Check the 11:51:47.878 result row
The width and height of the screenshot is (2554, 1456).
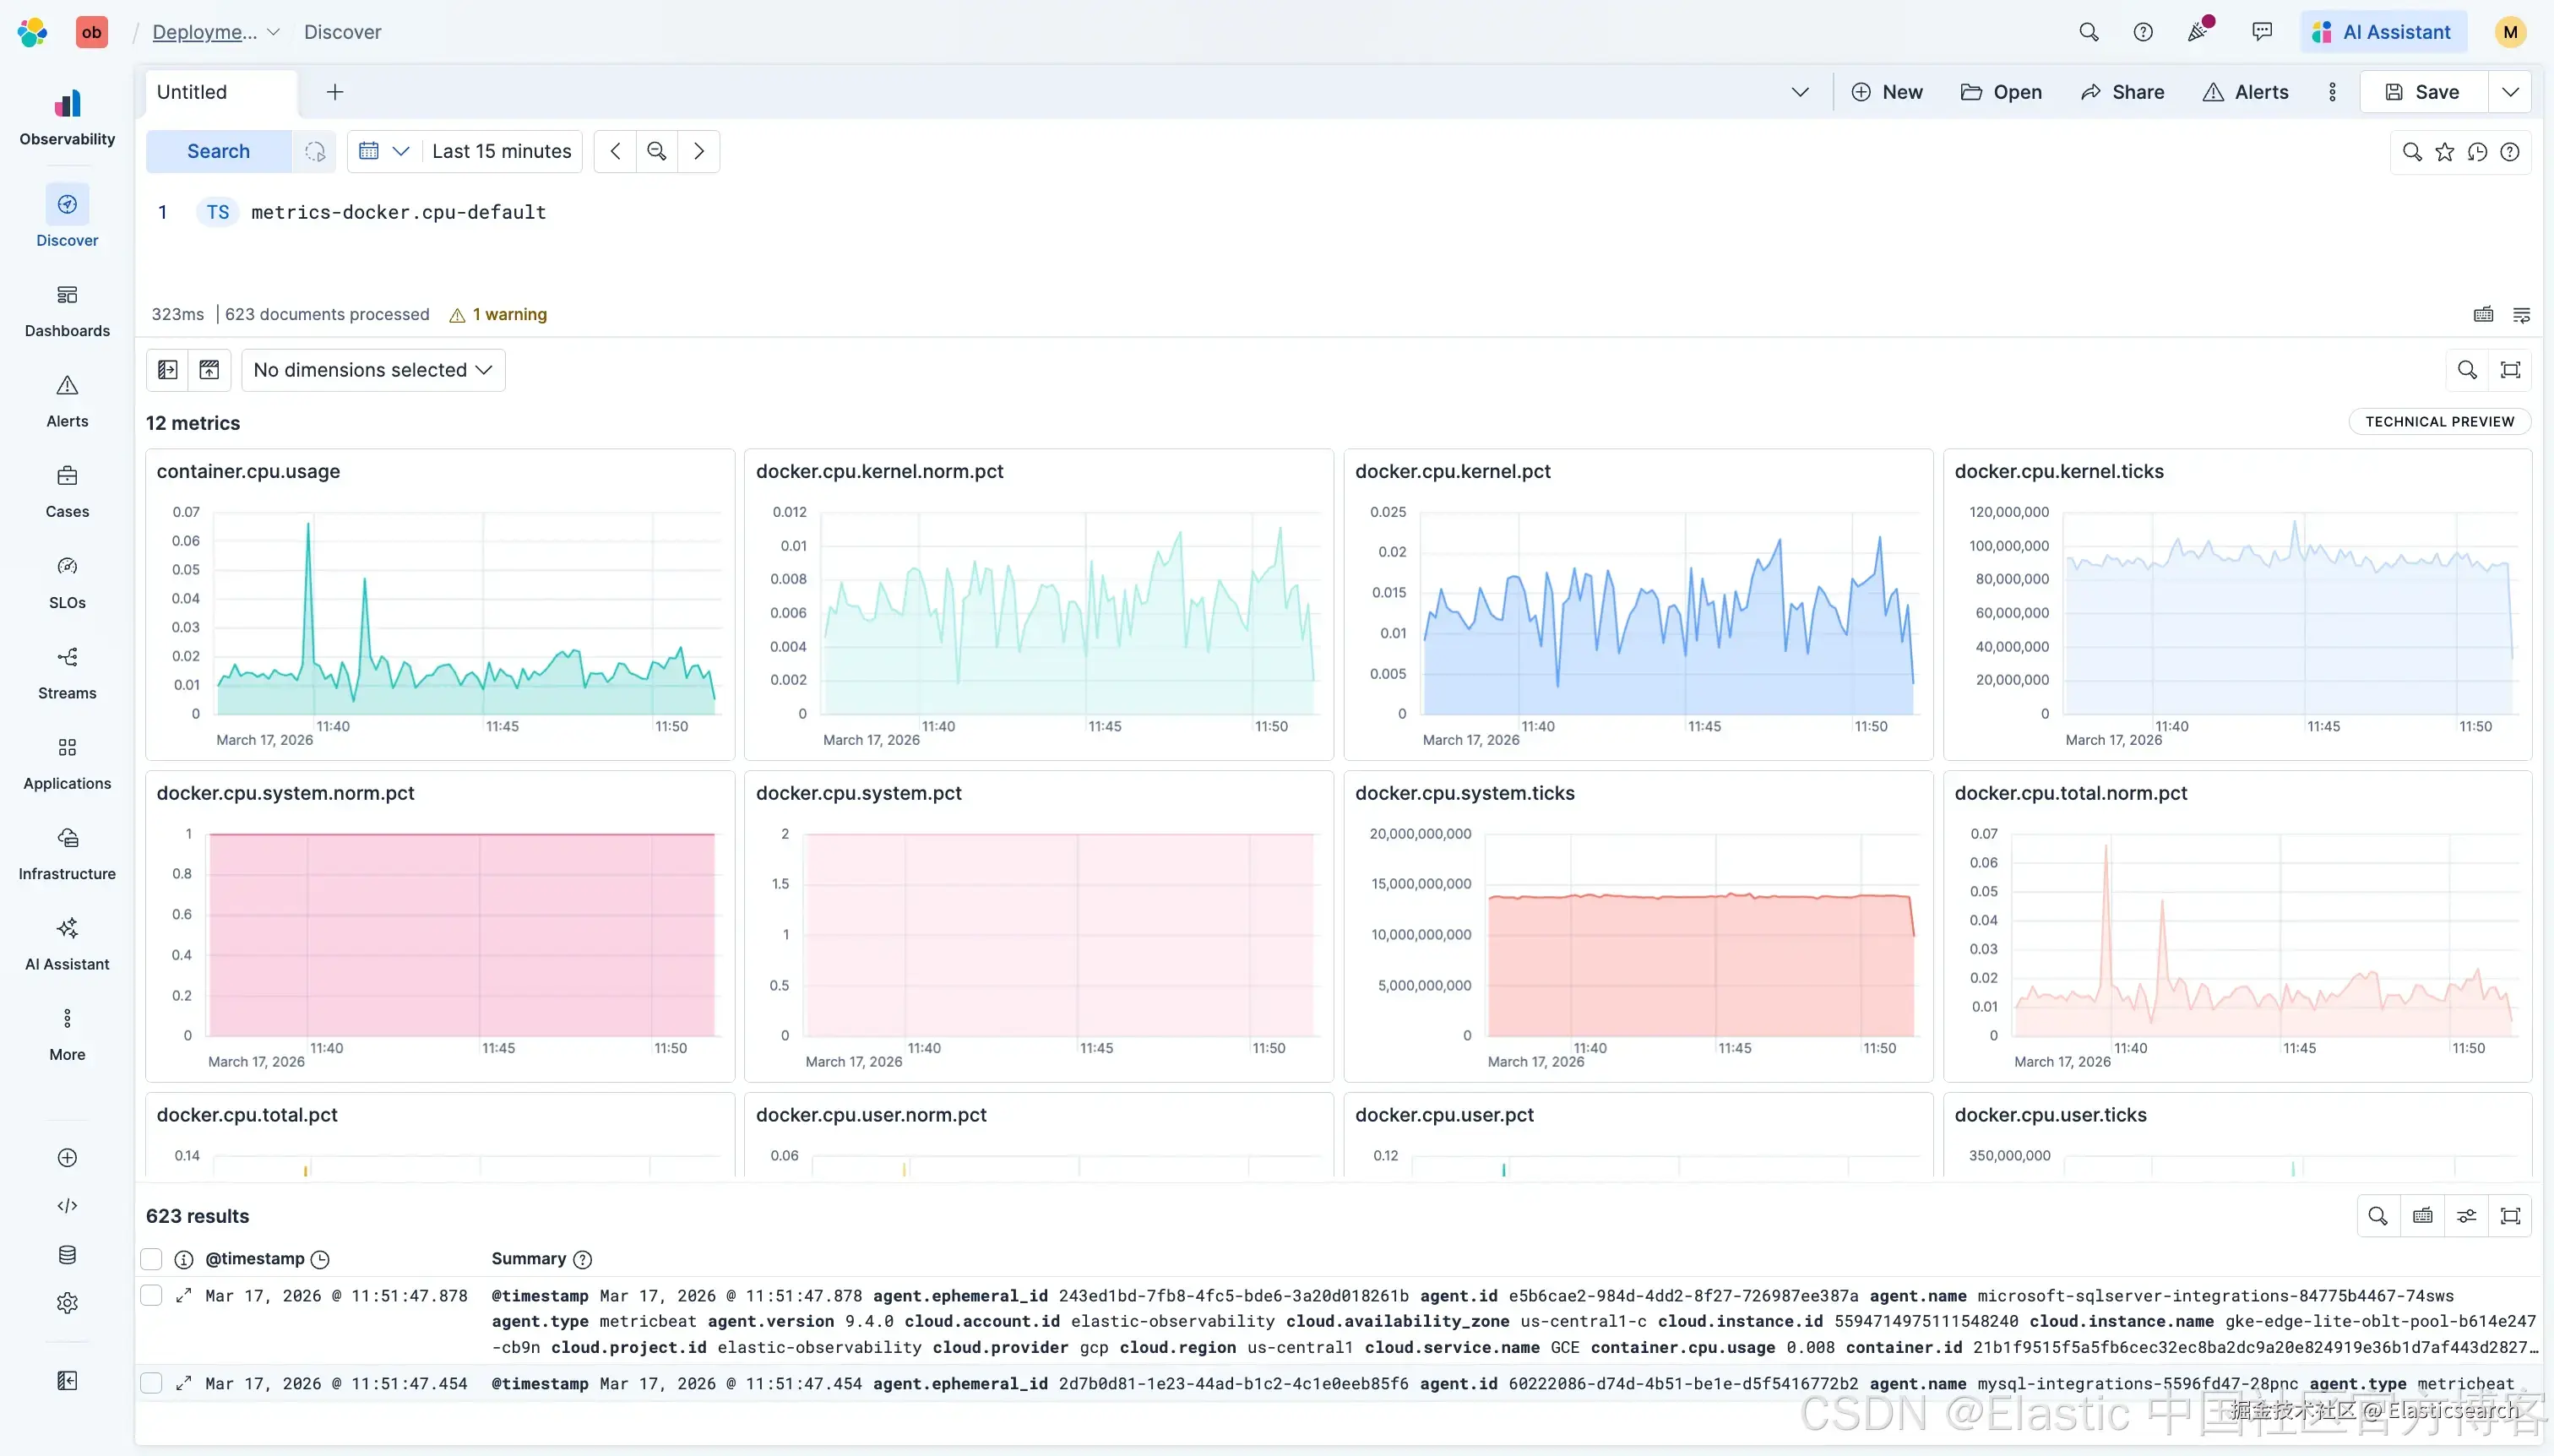click(151, 1295)
